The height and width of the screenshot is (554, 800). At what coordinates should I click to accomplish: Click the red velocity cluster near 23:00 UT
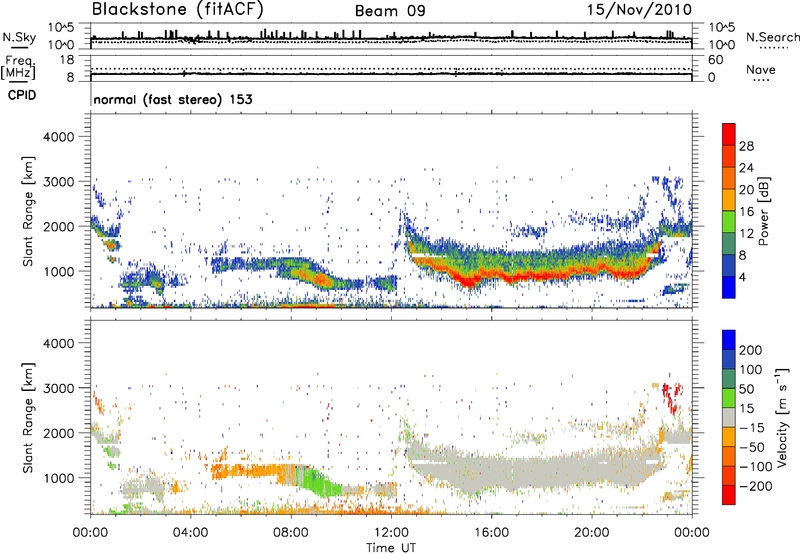coord(672,397)
